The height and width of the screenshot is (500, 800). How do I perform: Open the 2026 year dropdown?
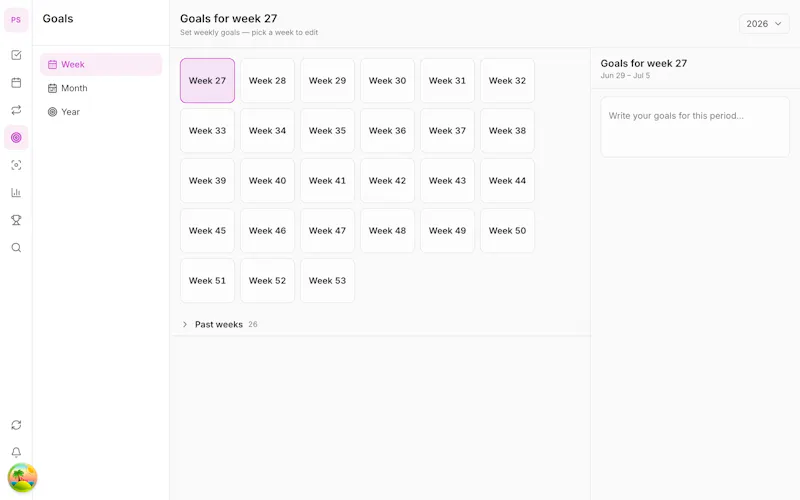[x=764, y=24]
